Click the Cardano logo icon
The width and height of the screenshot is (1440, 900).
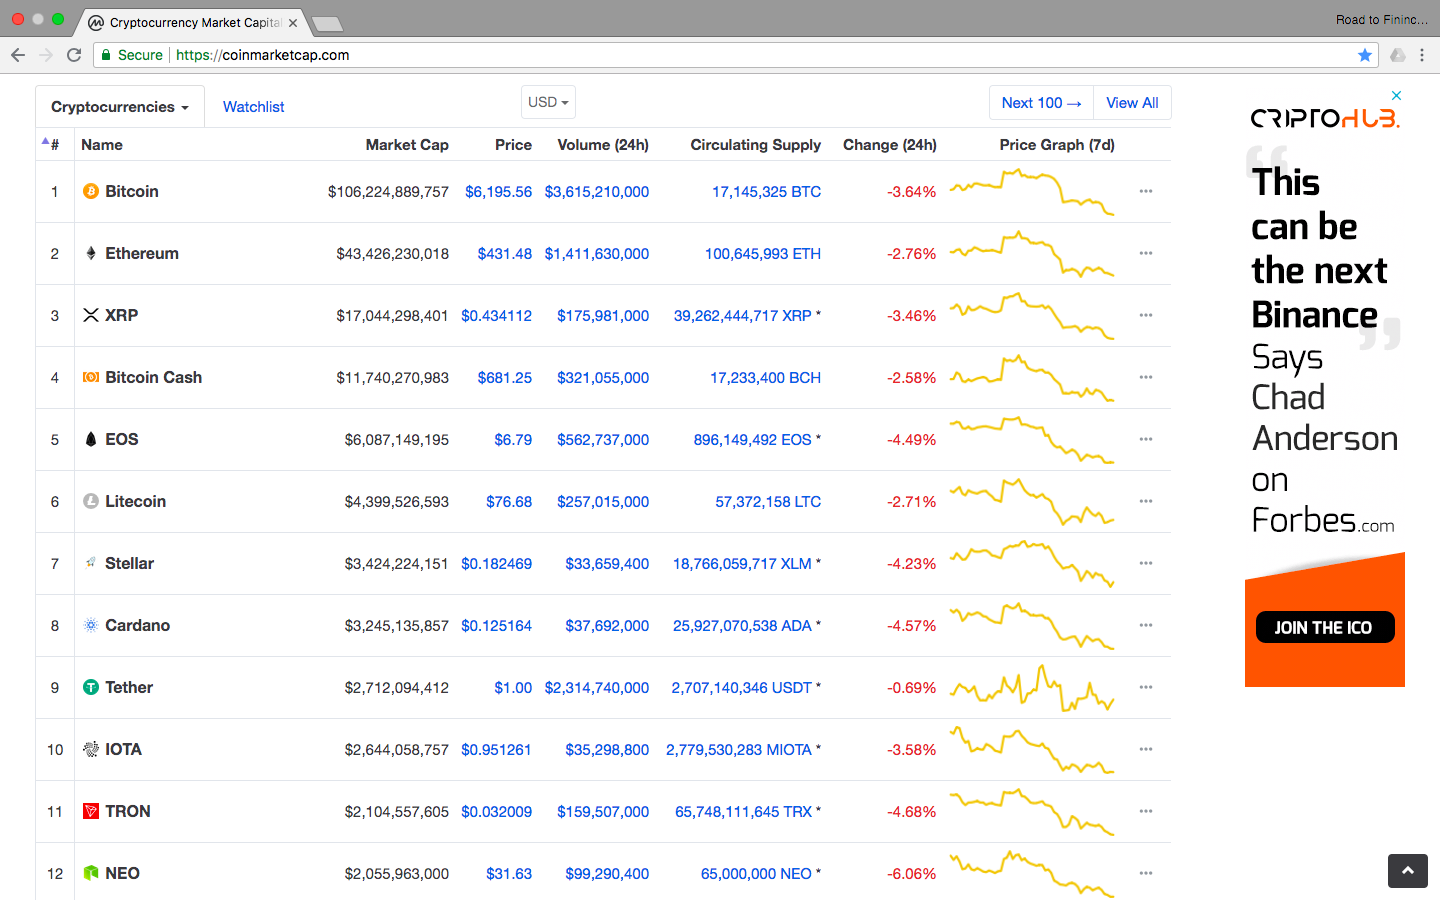pos(91,625)
